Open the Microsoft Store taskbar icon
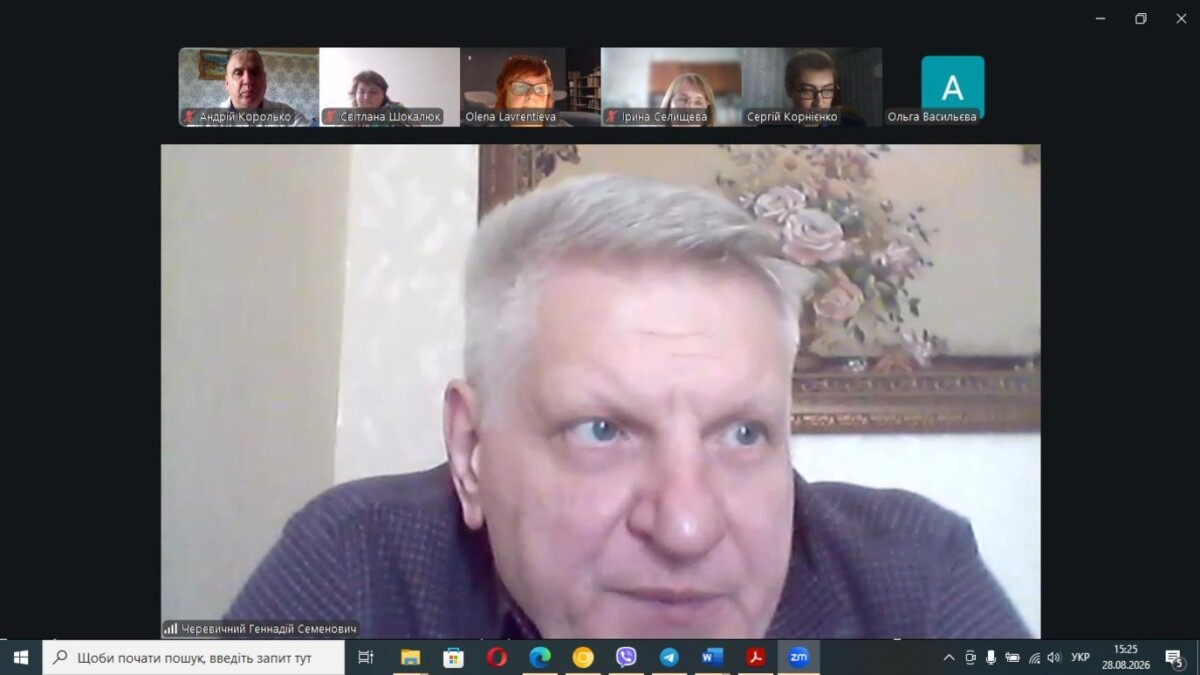This screenshot has height=675, width=1200. (x=453, y=657)
